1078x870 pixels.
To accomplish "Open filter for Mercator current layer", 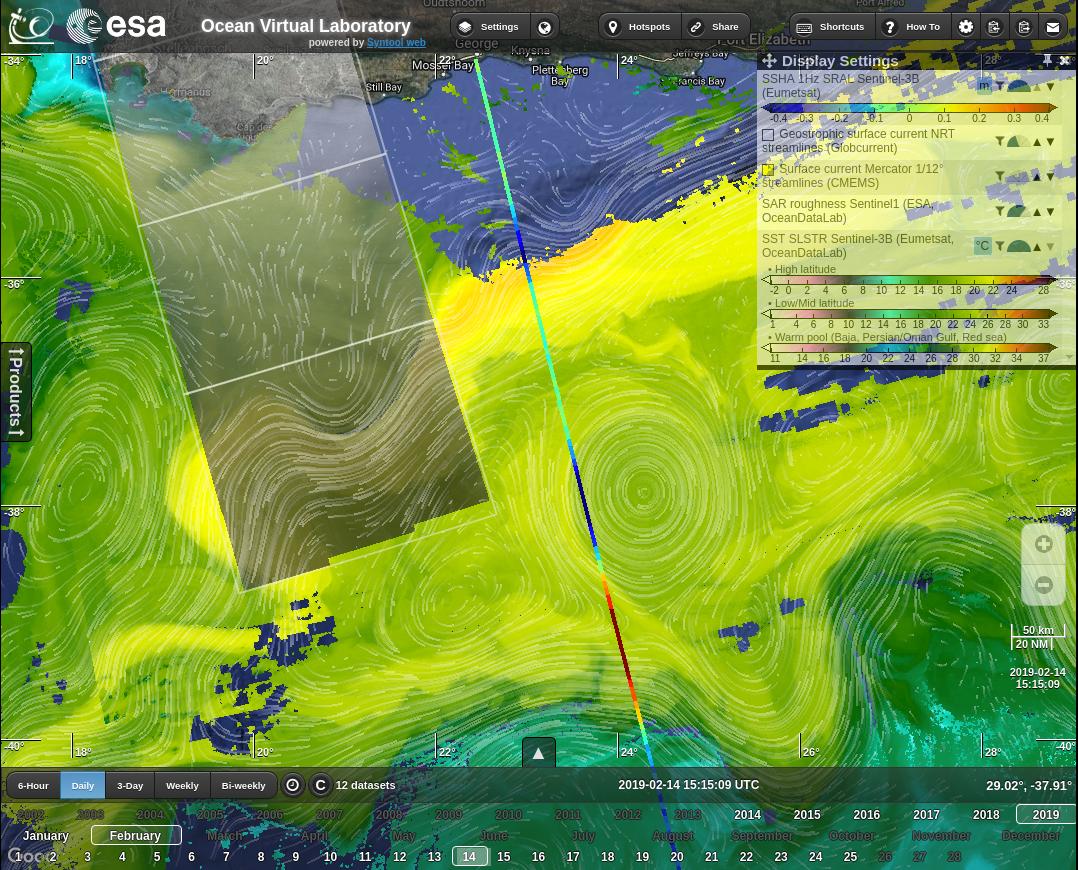I will 1000,177.
